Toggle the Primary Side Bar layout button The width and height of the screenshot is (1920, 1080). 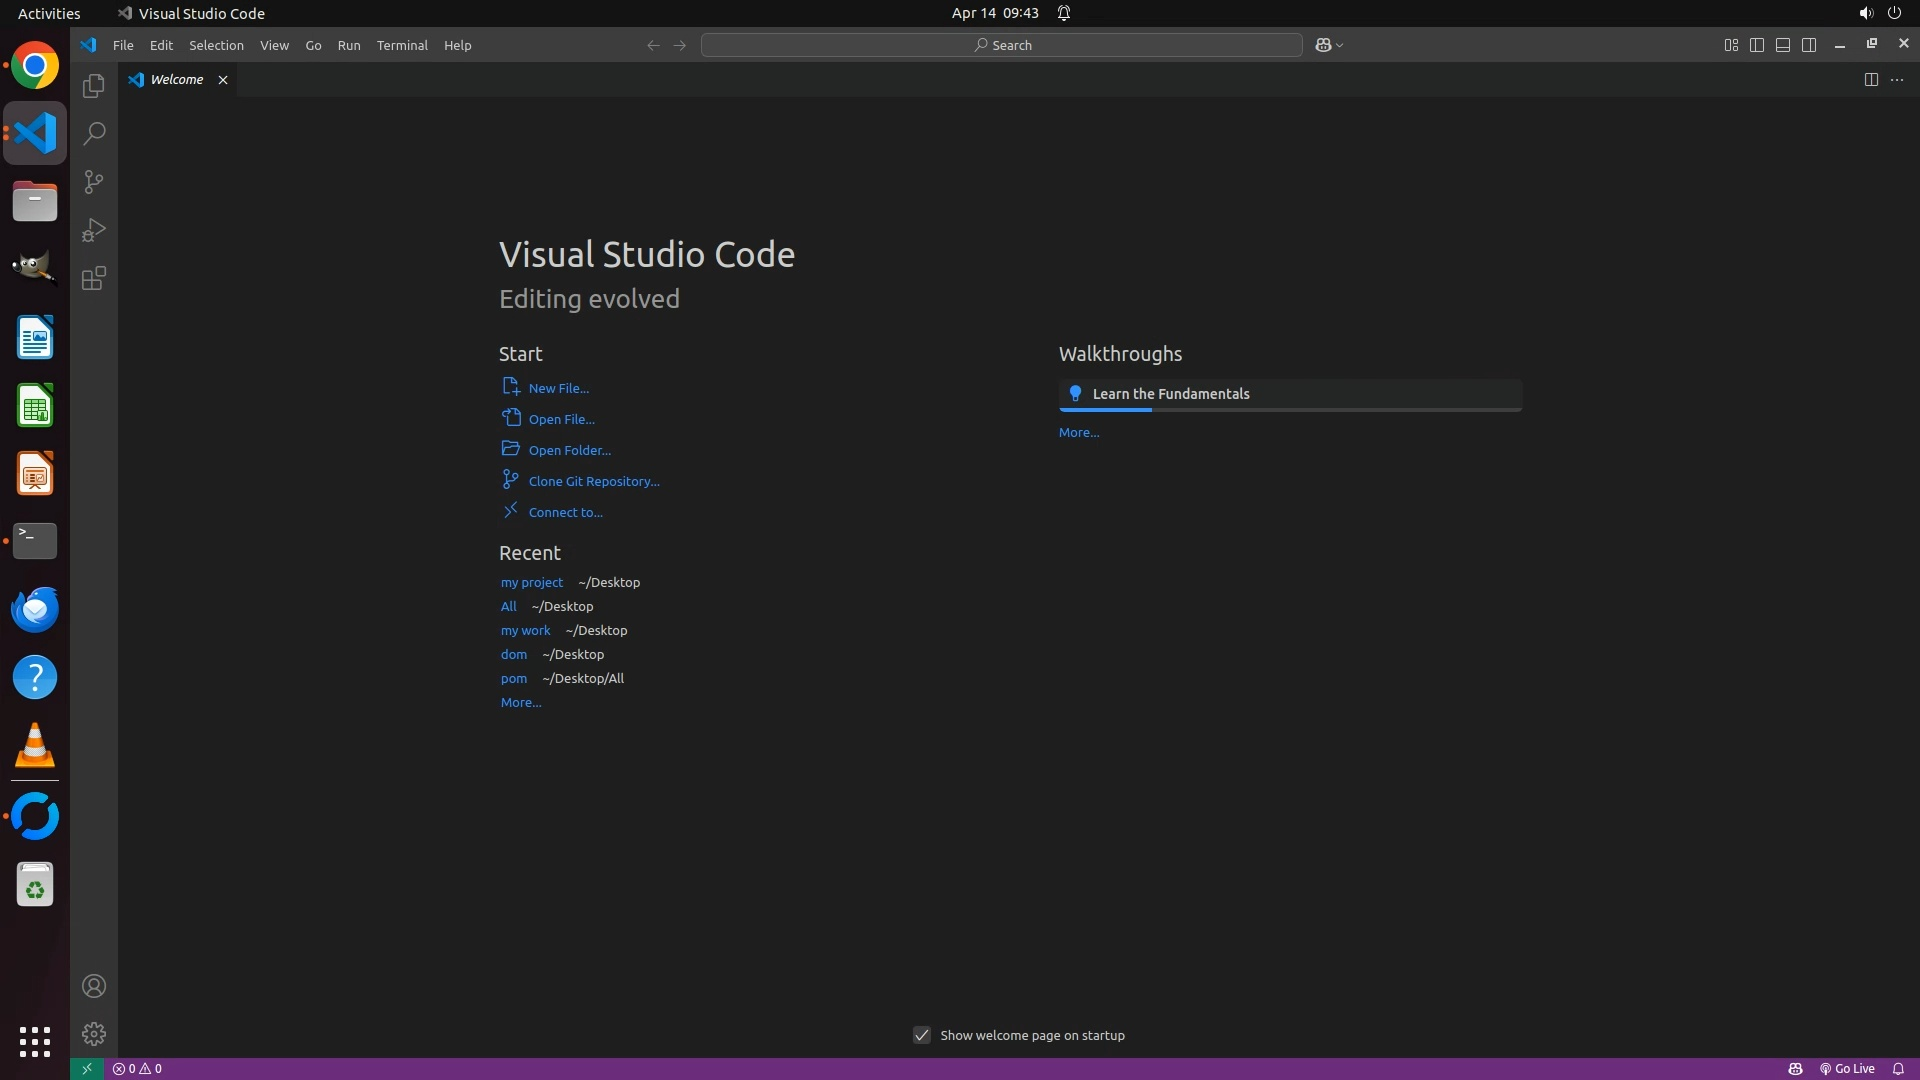1757,45
